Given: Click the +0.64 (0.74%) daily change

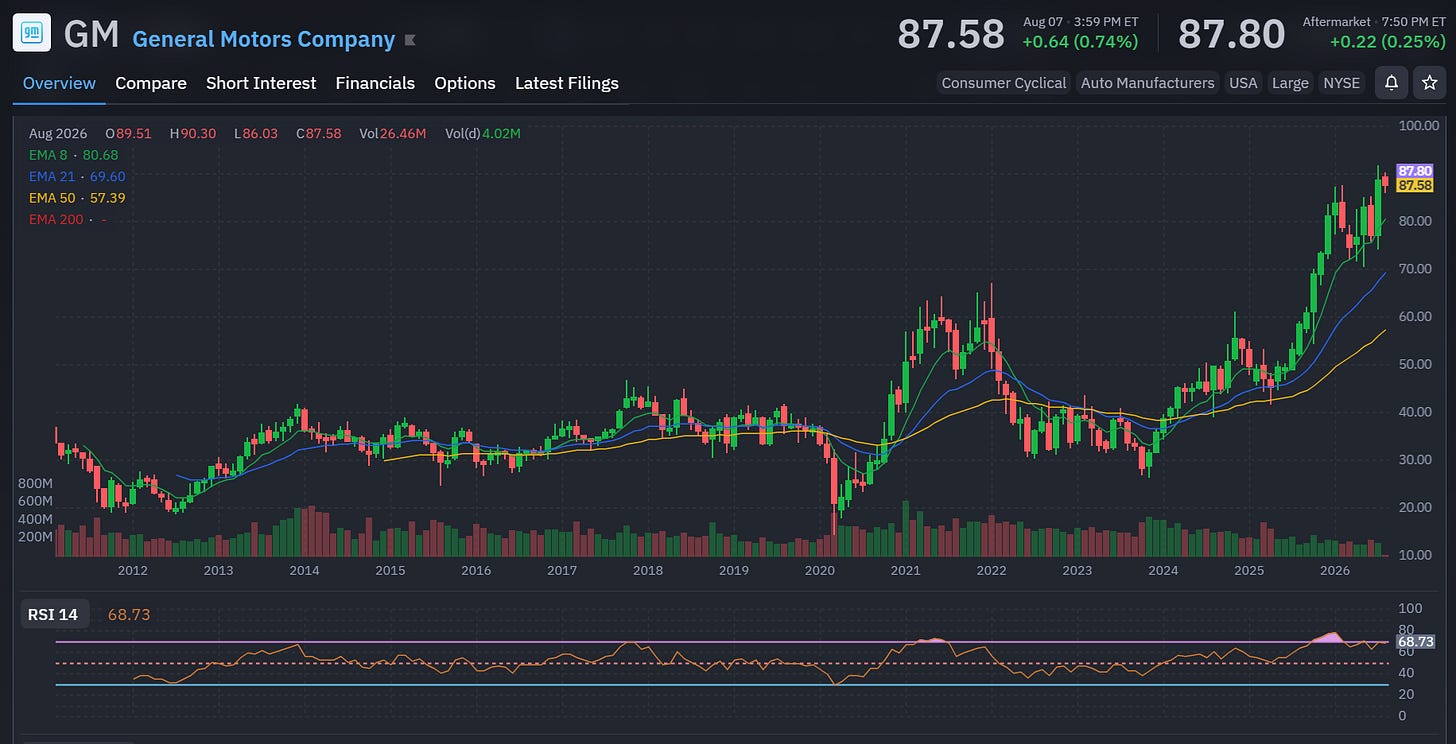Looking at the screenshot, I should tap(1080, 42).
